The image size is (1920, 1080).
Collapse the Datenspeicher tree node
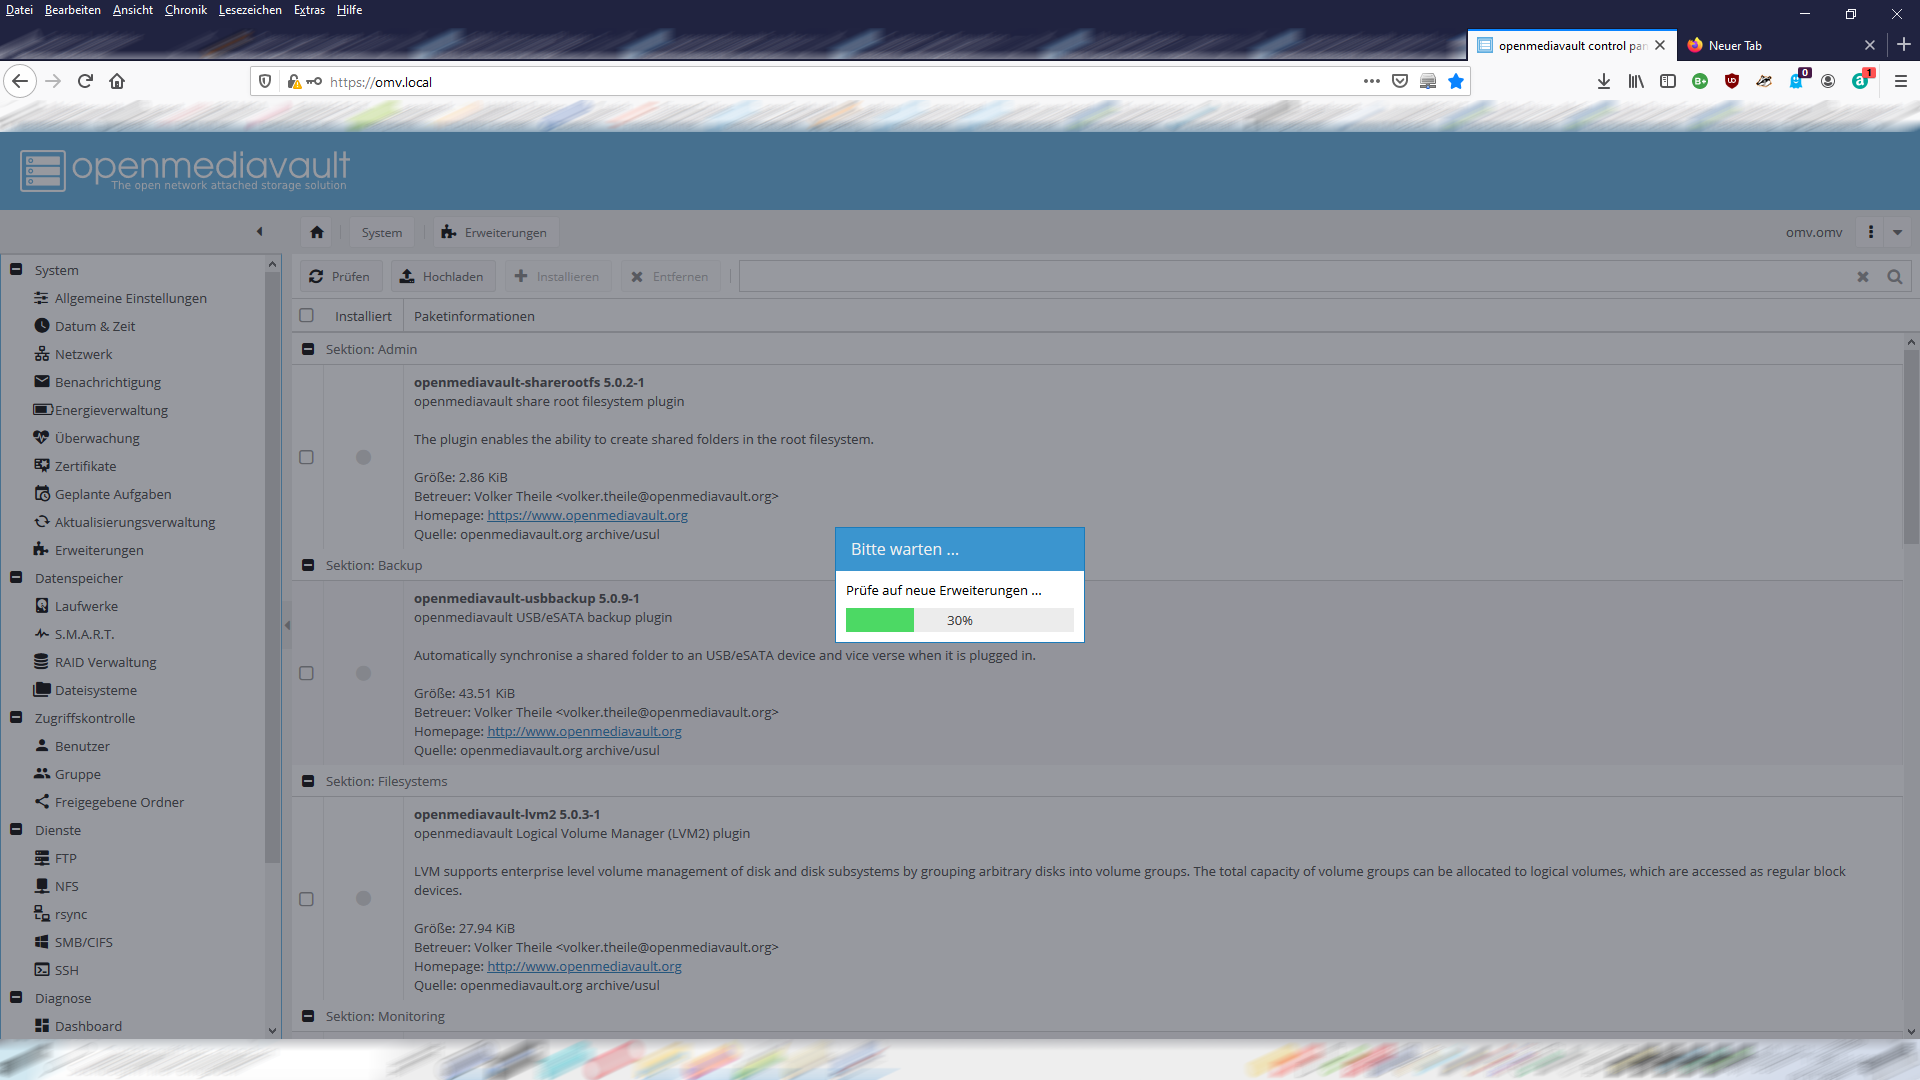pos(16,578)
